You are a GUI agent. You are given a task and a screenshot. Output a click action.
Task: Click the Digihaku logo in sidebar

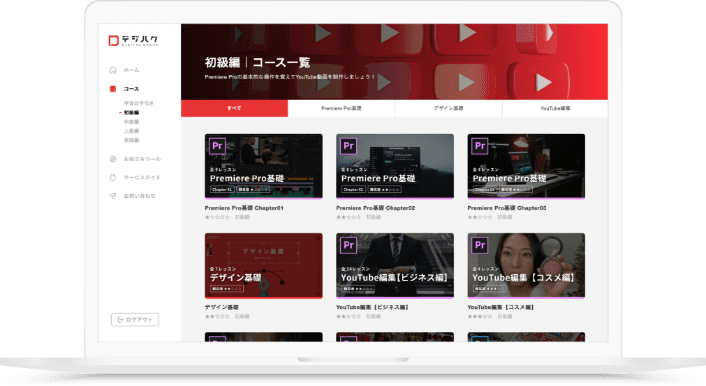pyautogui.click(x=133, y=41)
